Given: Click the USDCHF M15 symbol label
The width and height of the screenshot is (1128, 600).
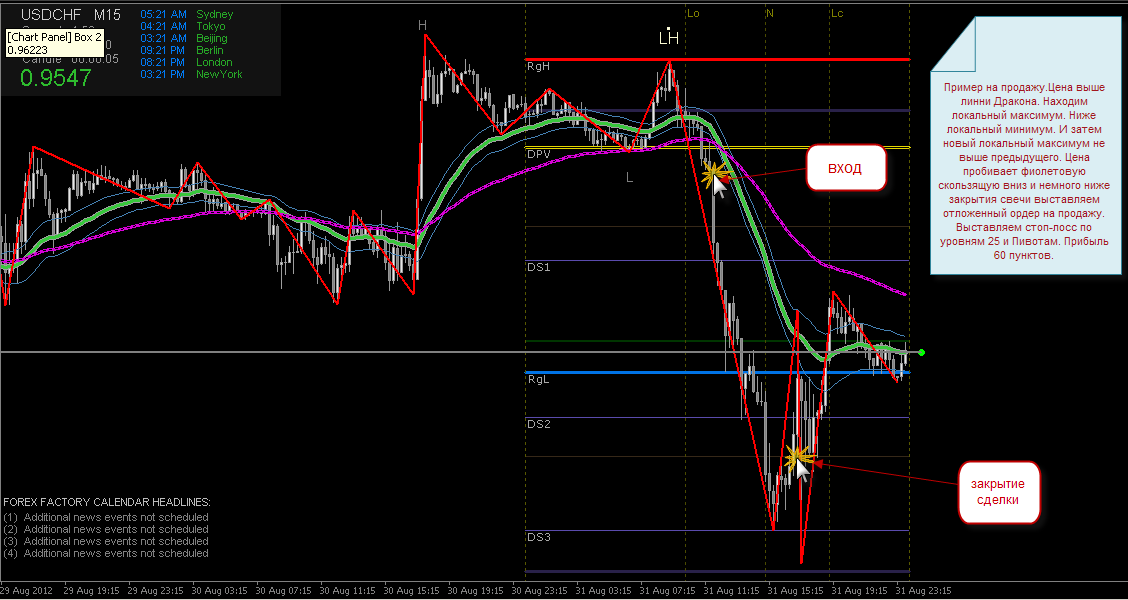Looking at the screenshot, I should [70, 14].
